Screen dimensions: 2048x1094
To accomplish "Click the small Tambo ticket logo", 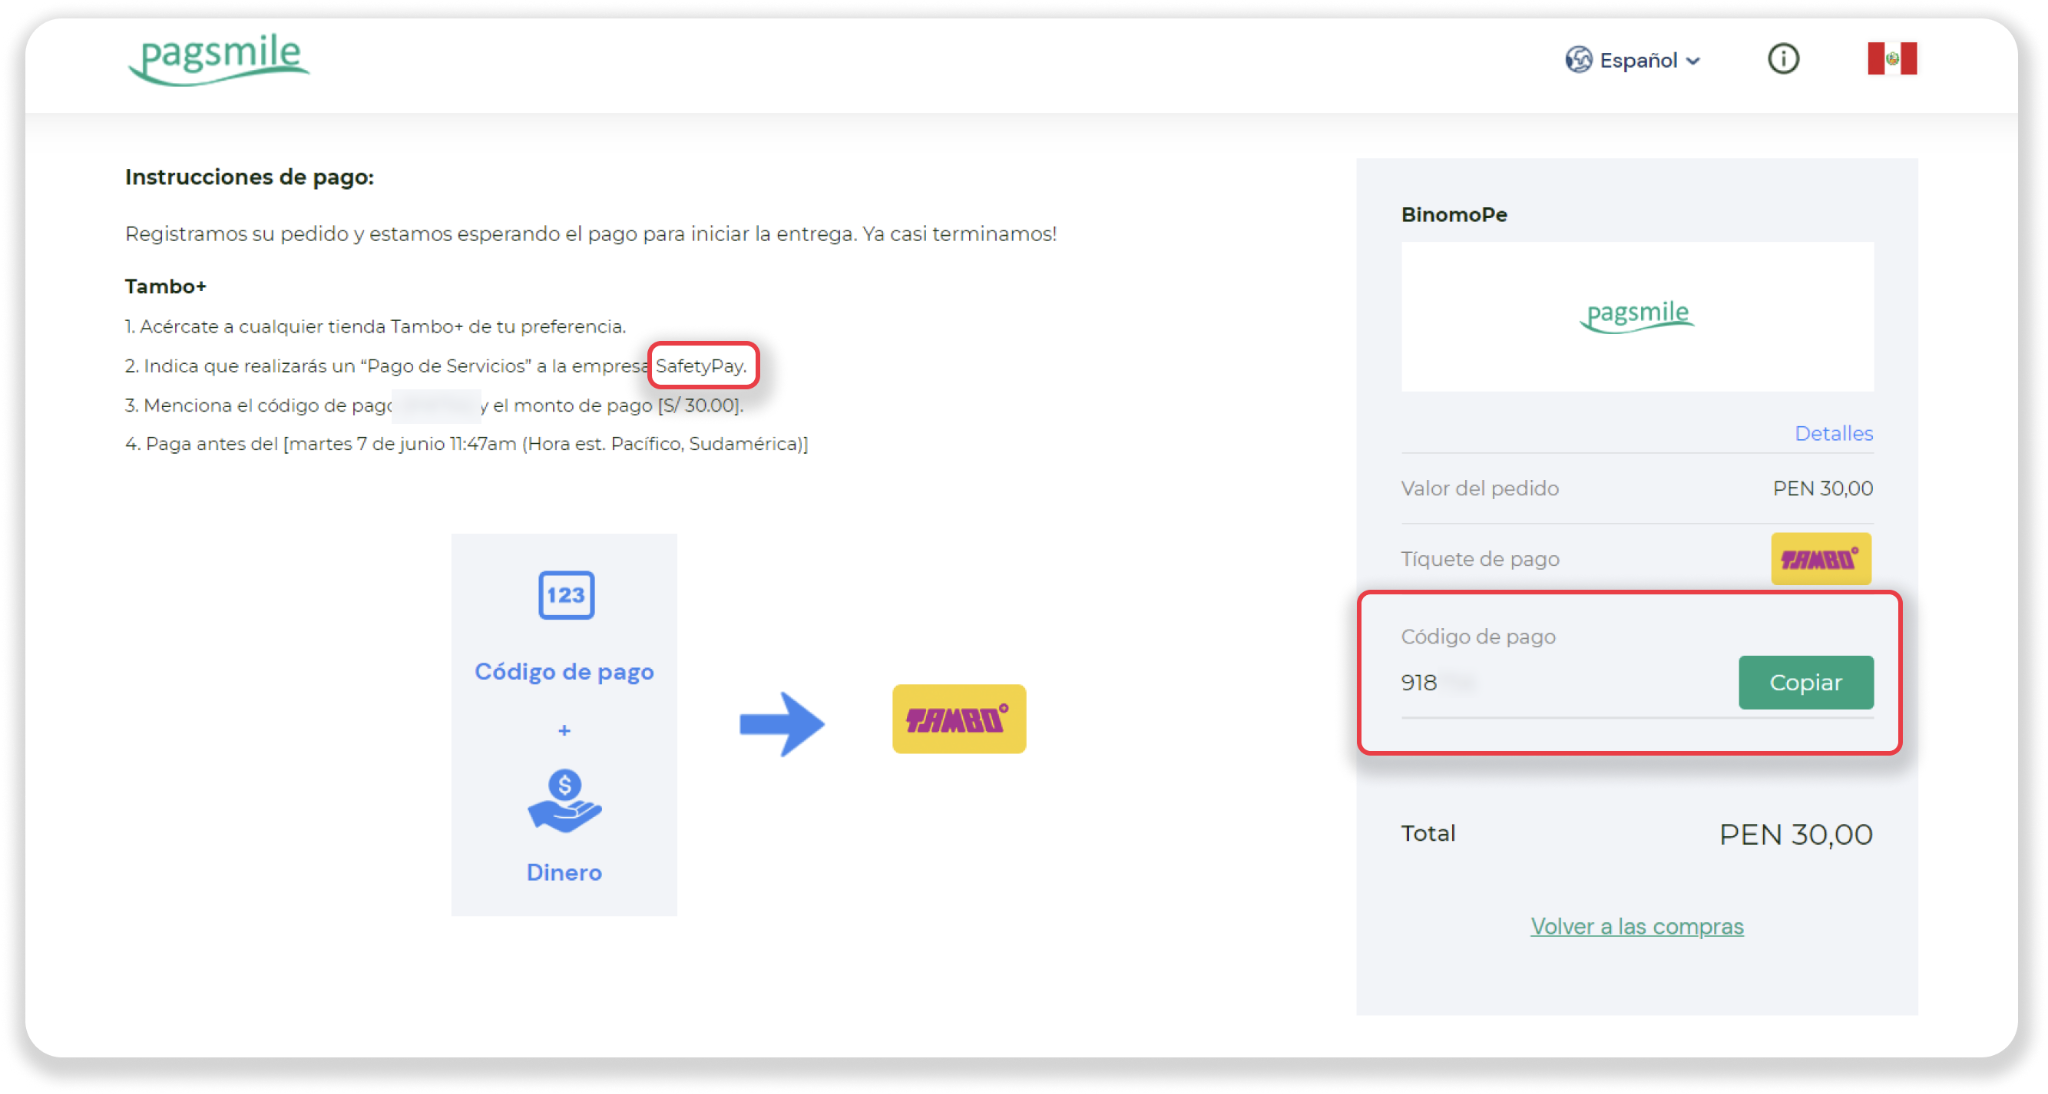I will (x=1820, y=559).
